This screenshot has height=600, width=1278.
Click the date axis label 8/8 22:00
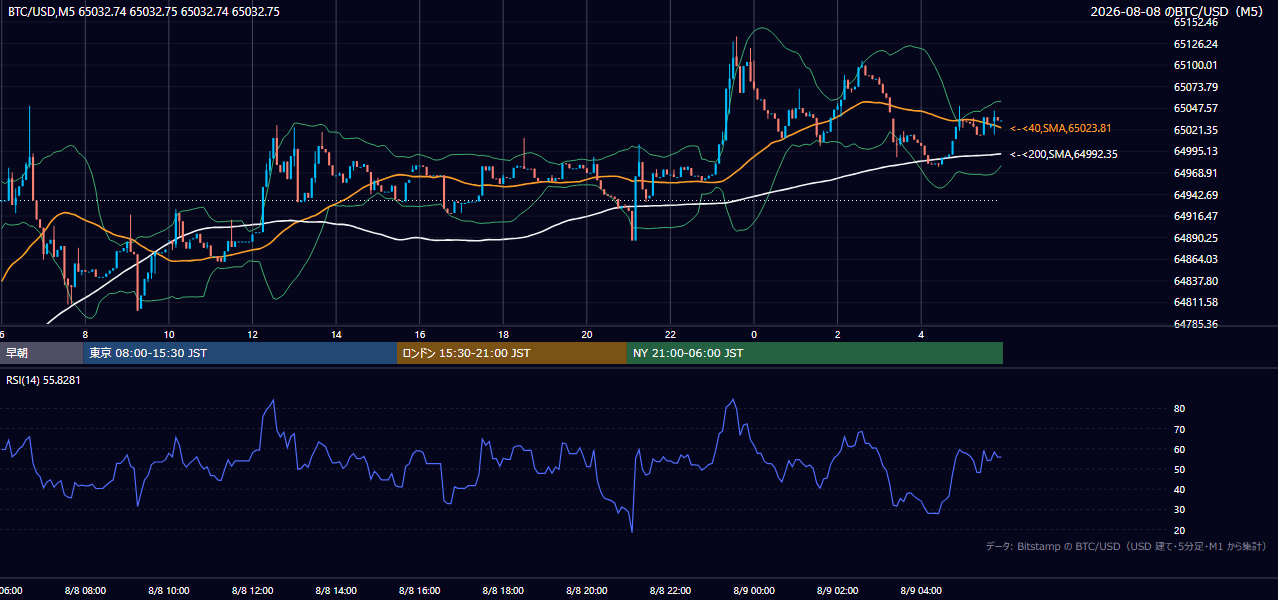click(671, 591)
